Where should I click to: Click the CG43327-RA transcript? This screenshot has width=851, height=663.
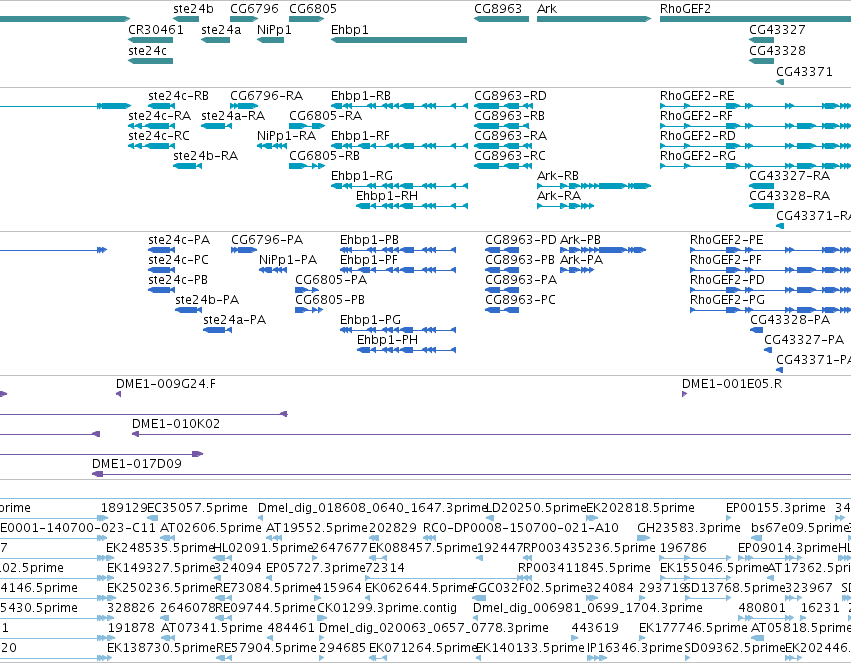tap(761, 186)
